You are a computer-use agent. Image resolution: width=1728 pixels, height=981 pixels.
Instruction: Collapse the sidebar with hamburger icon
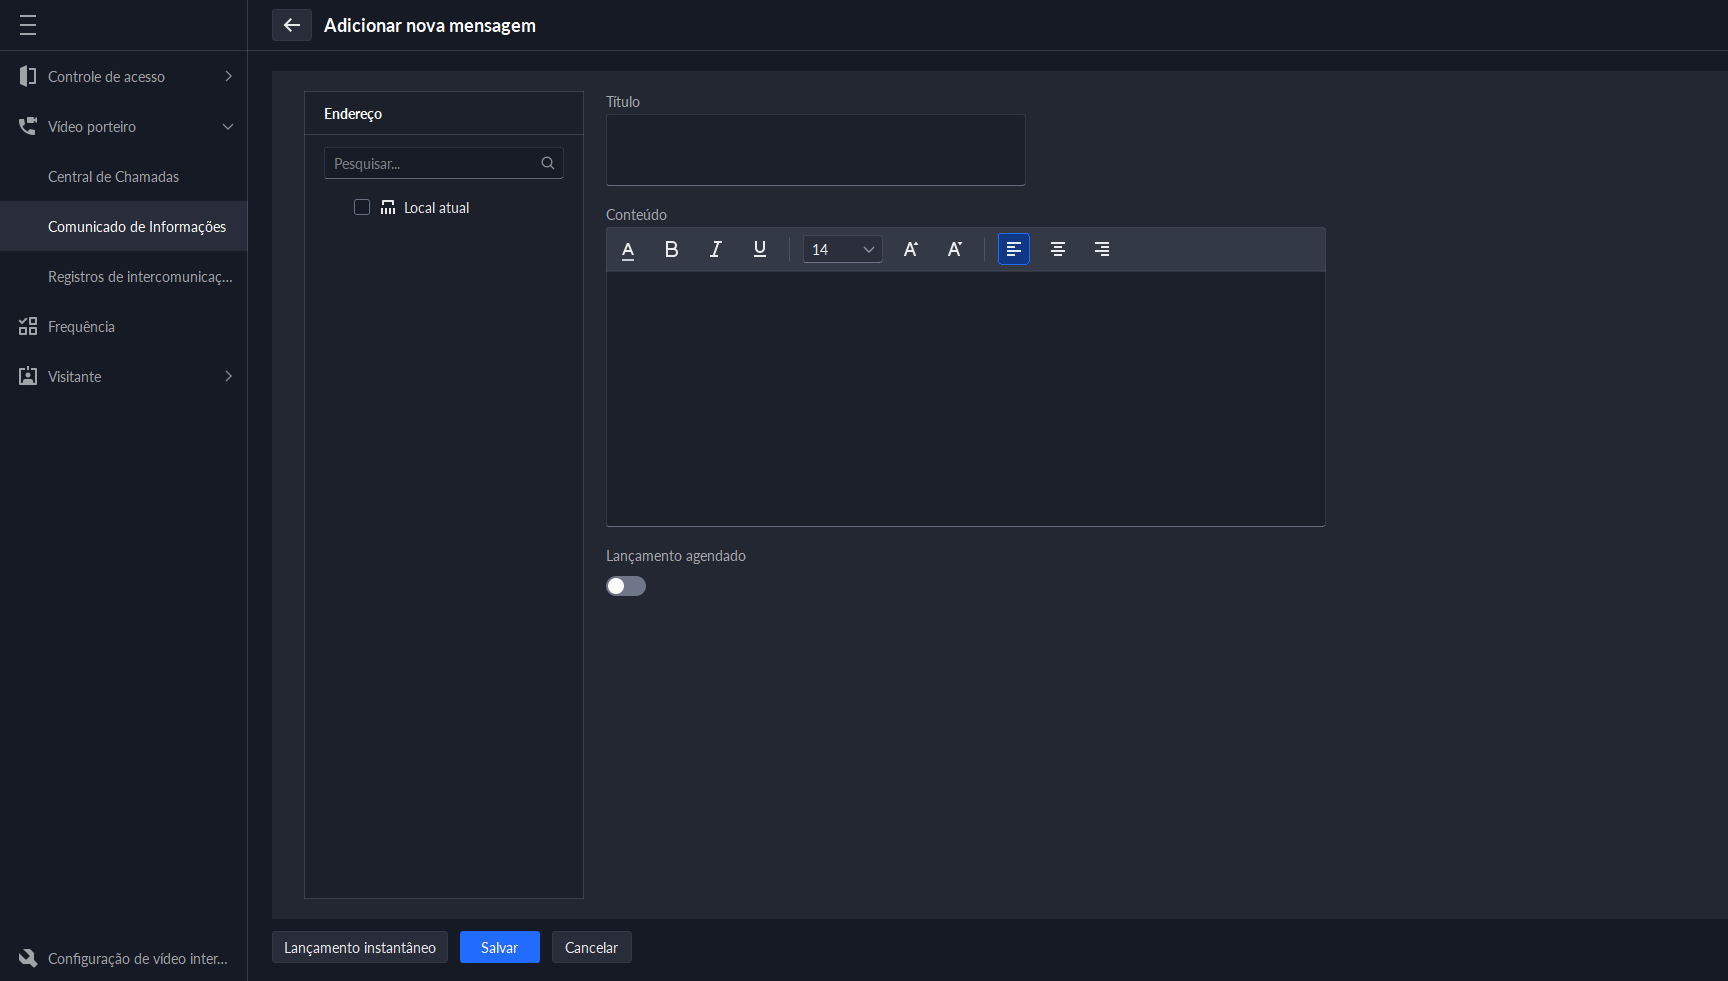coord(28,26)
